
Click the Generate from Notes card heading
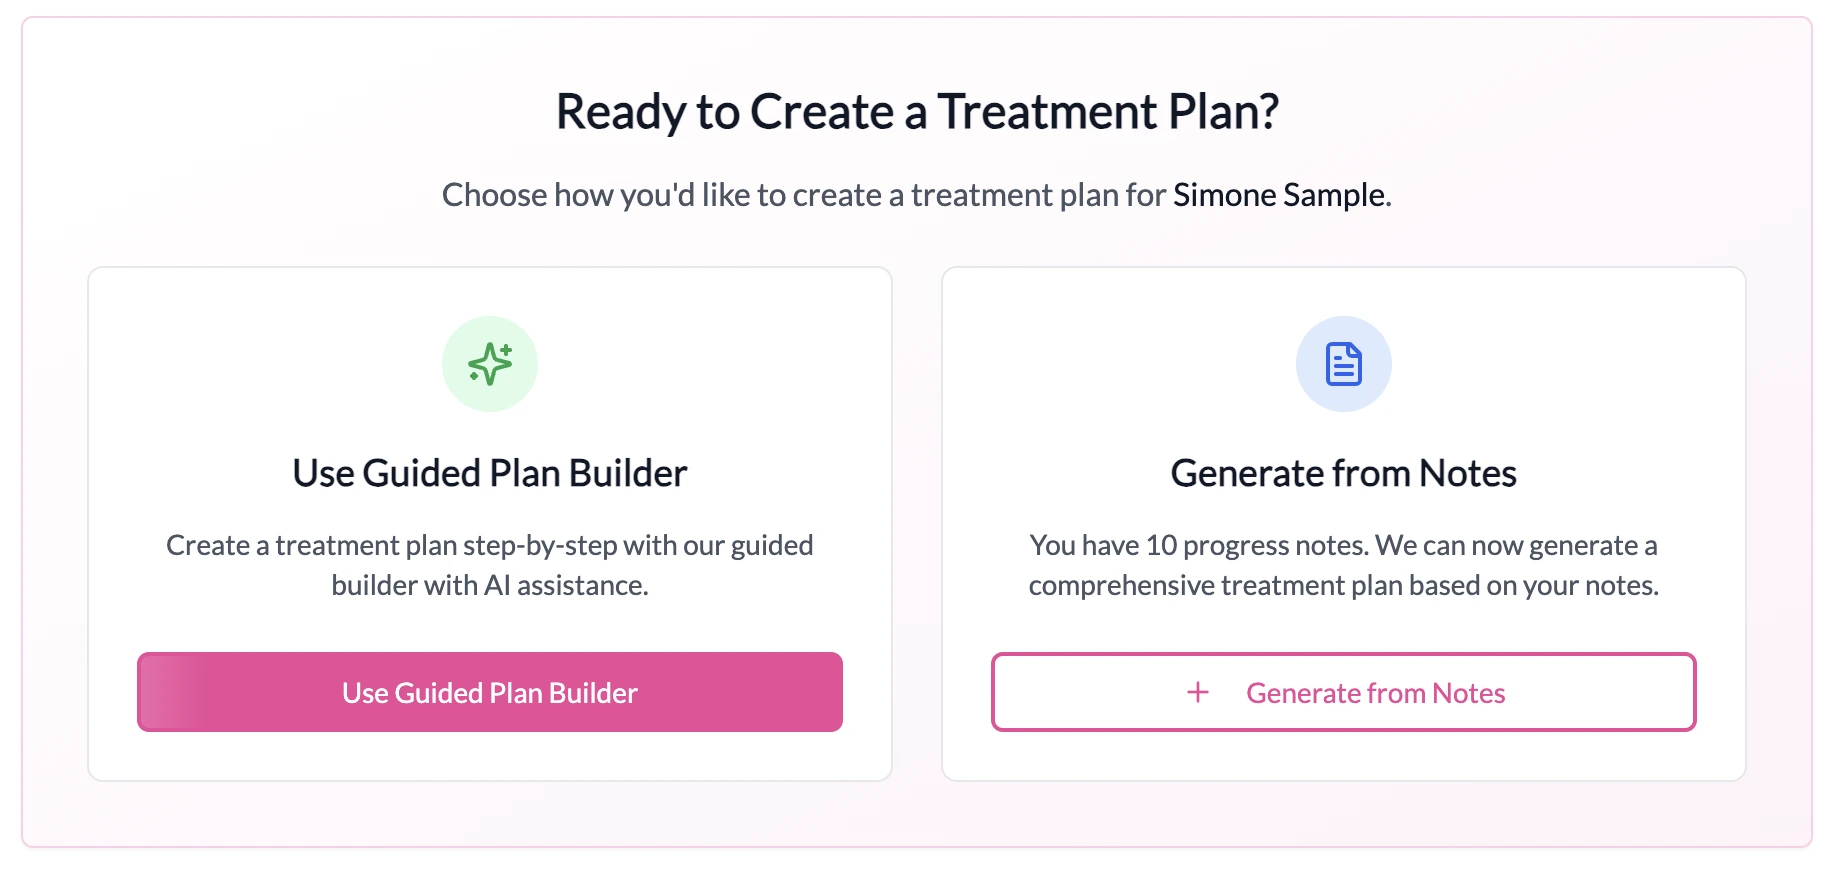click(1344, 472)
